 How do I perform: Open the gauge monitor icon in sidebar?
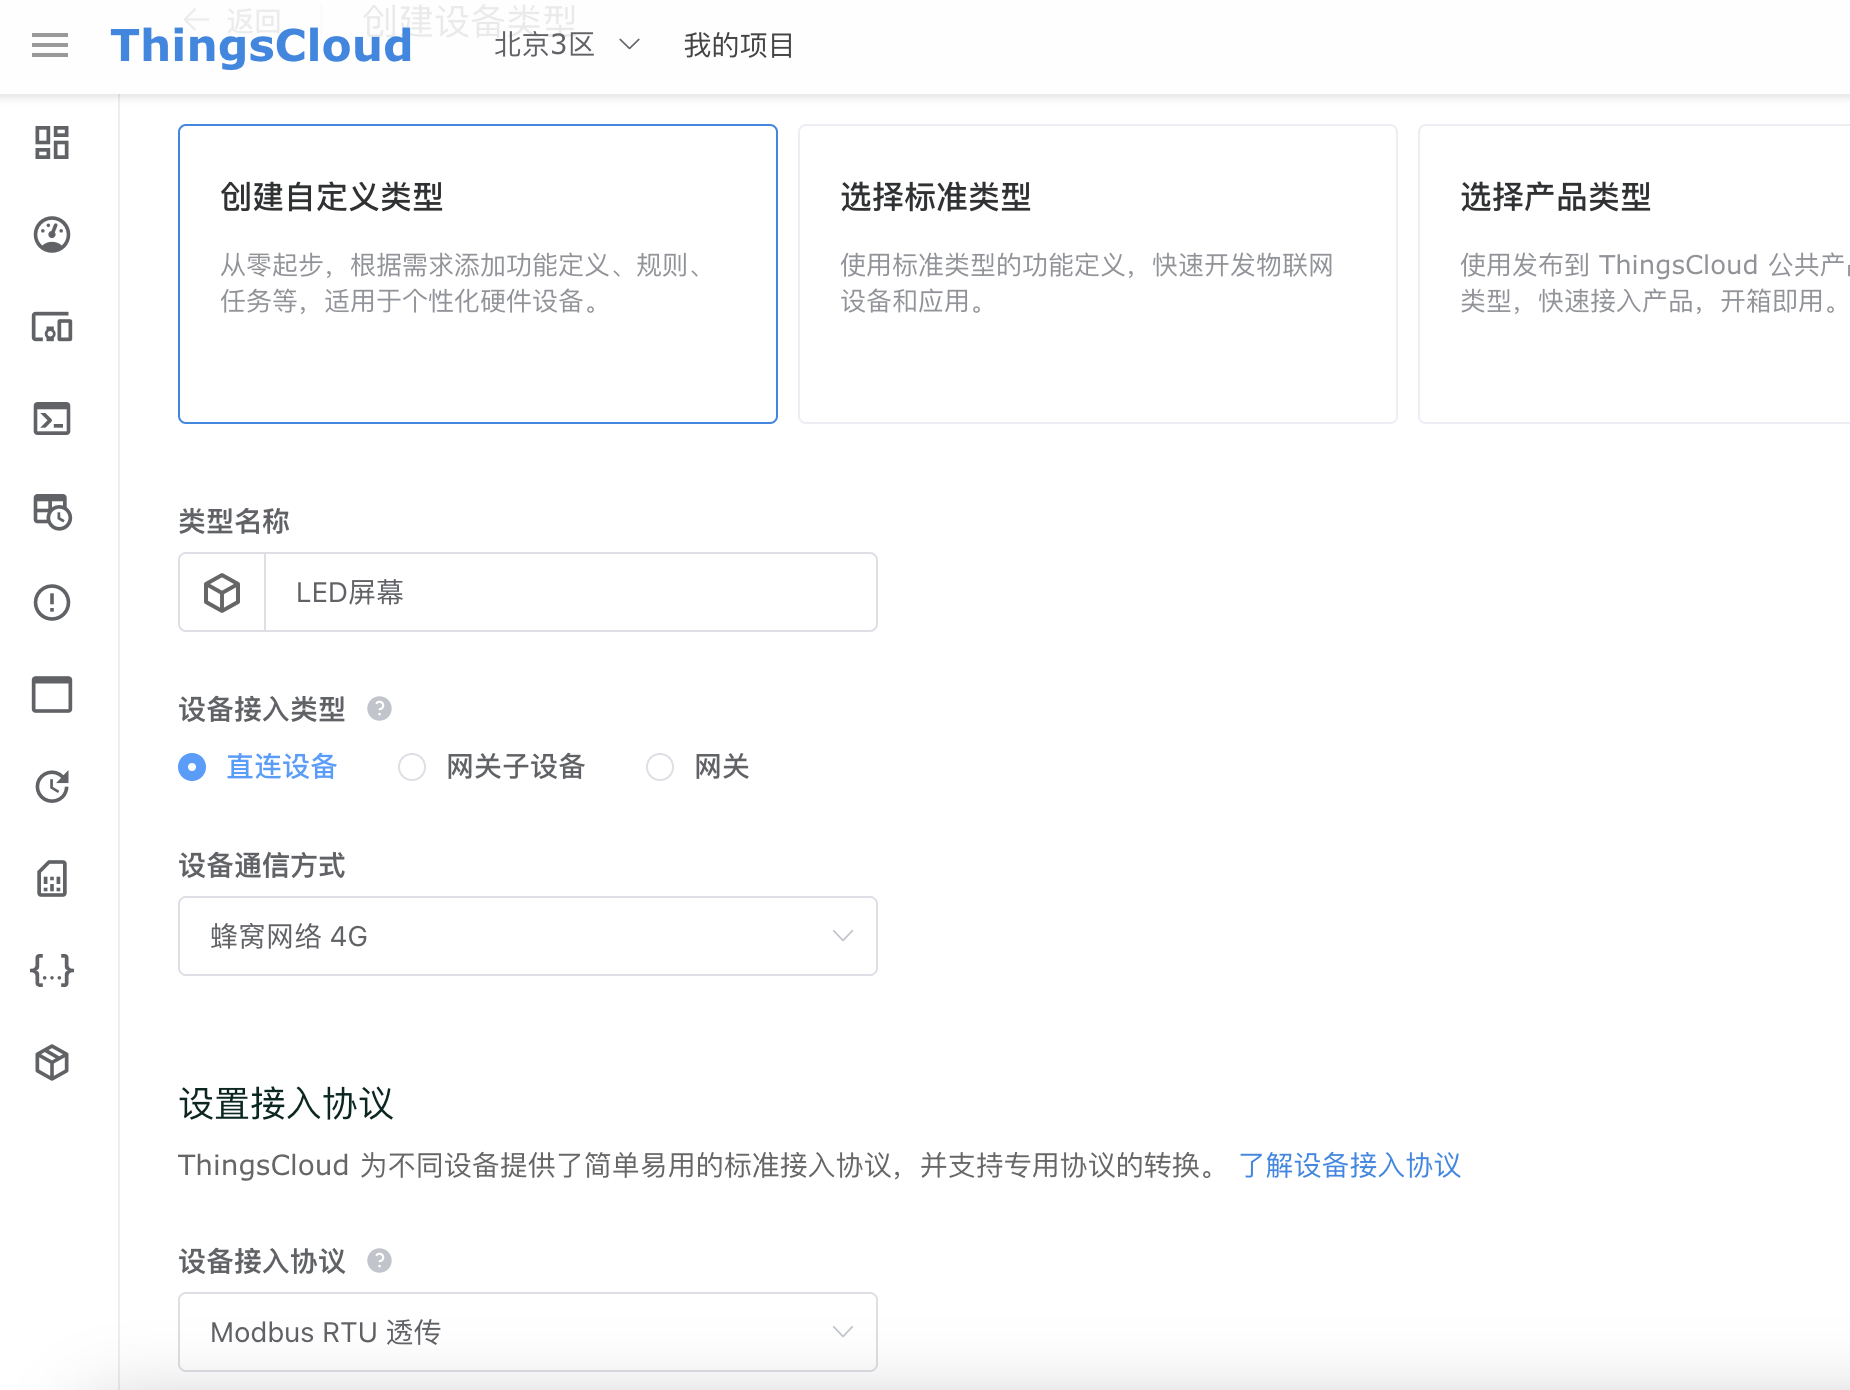pyautogui.click(x=52, y=234)
